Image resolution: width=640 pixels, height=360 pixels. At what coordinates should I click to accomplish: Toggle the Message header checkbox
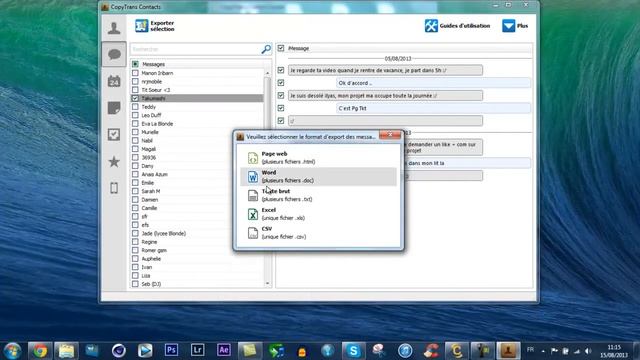point(281,48)
